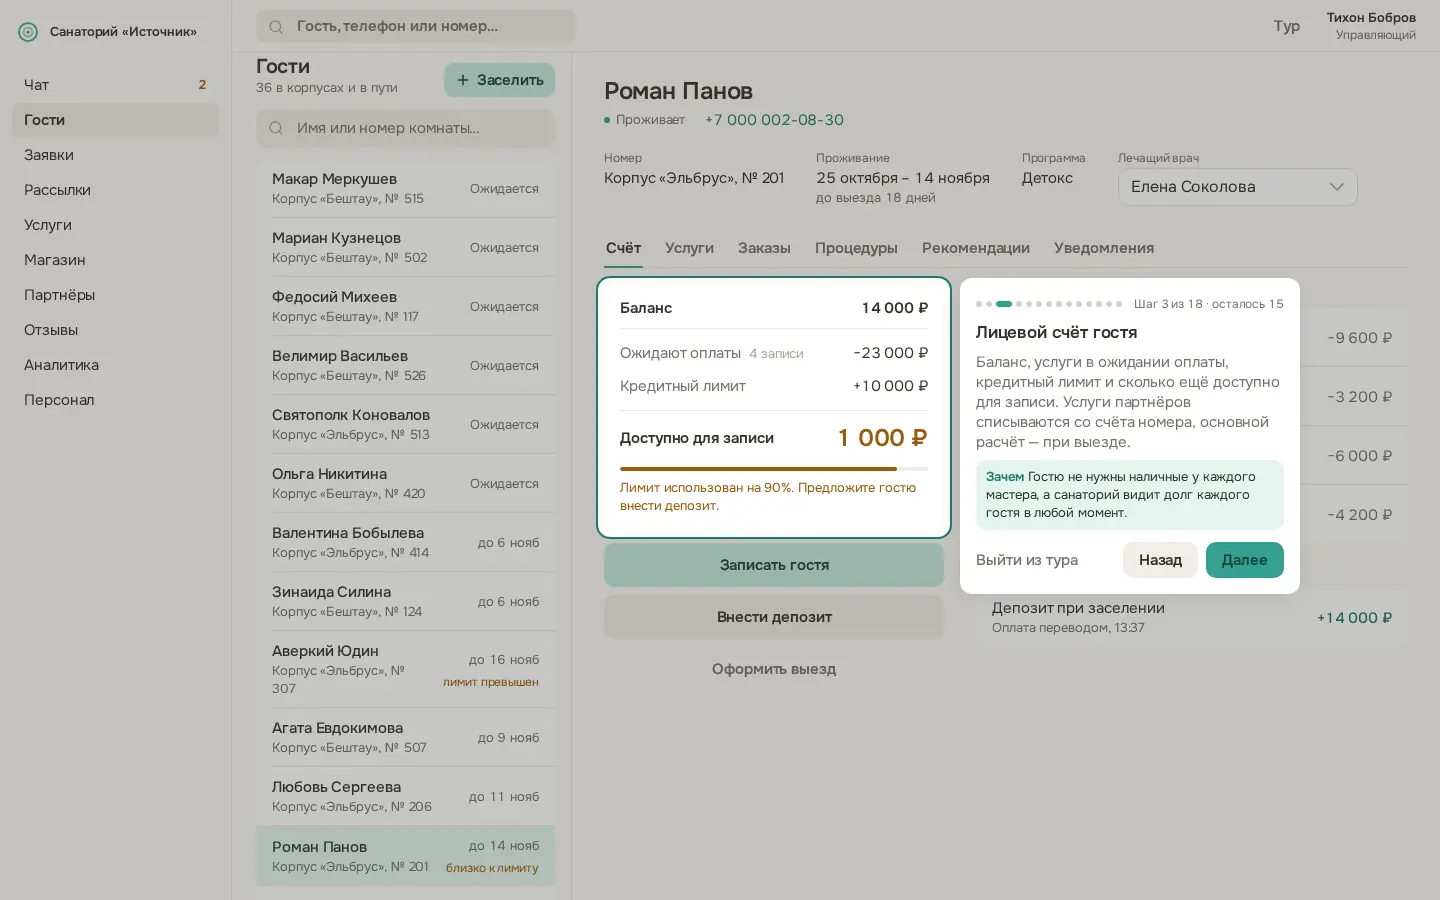This screenshot has width=1440, height=900.
Task: Click the magnifier icon in the top search bar
Action: point(276,27)
